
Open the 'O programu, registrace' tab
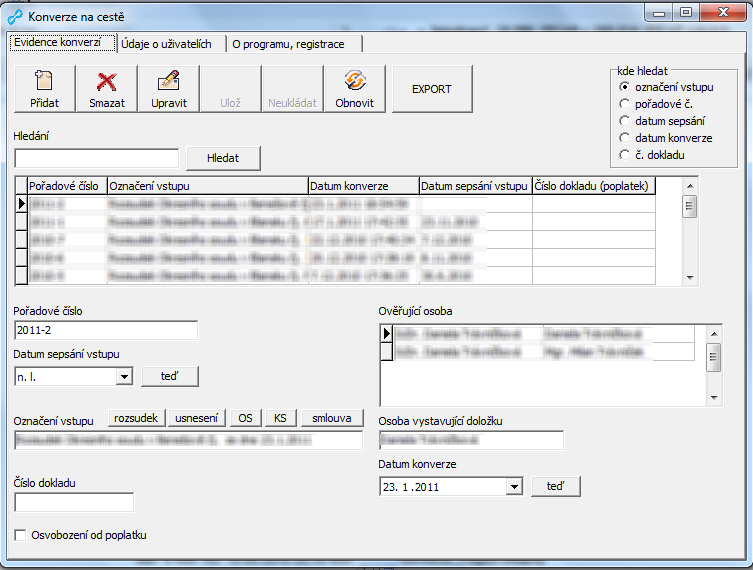(x=288, y=44)
